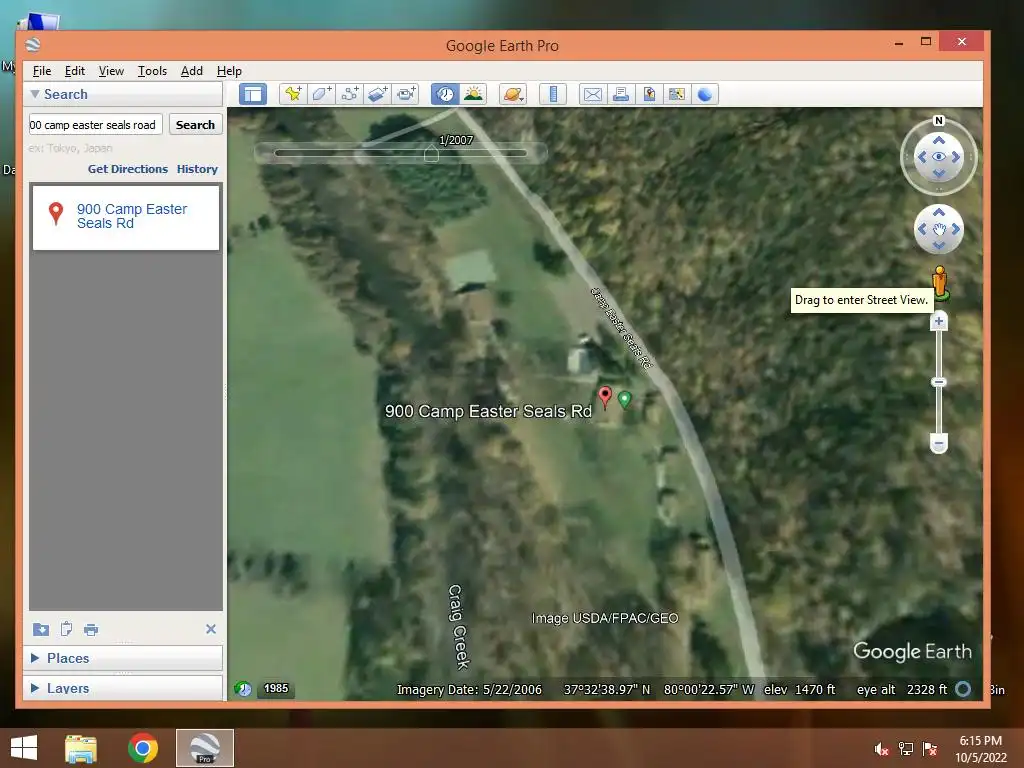Click the Street View pegman icon
Viewport: 1024px width, 768px height.
point(940,283)
